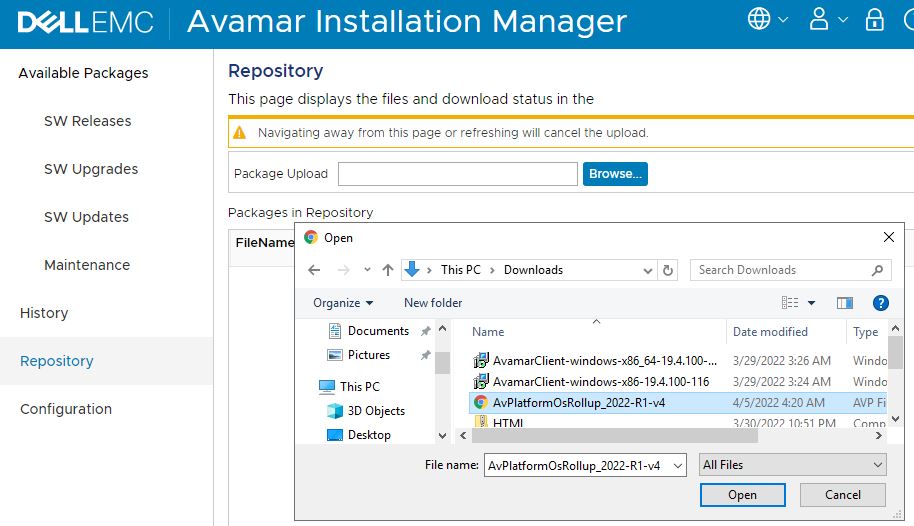Open the History sidebar item
This screenshot has width=914, height=526.
[x=44, y=313]
